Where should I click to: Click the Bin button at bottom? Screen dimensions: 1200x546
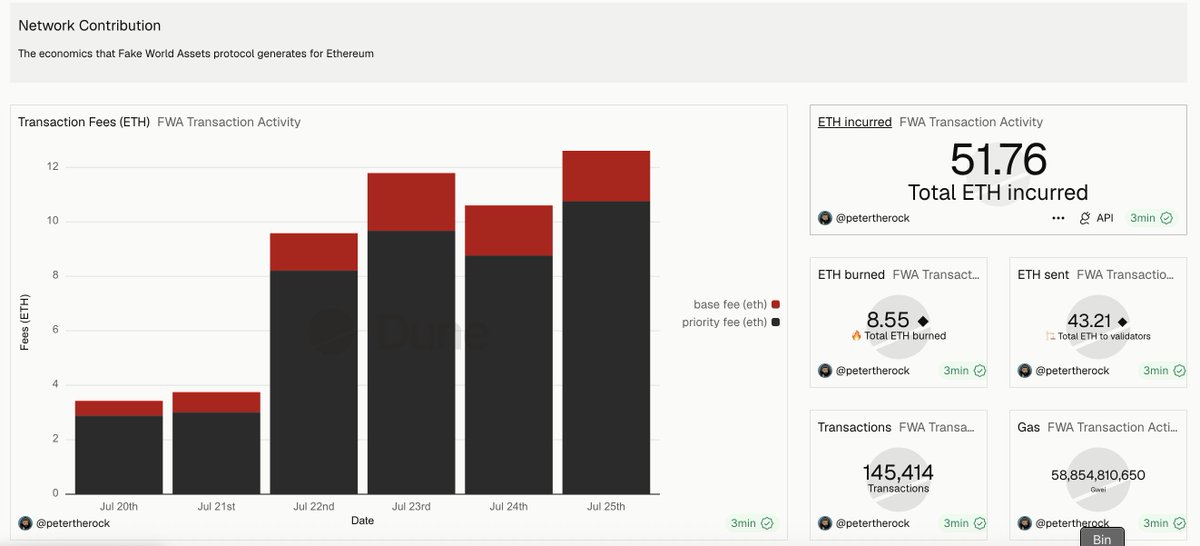[1101, 538]
